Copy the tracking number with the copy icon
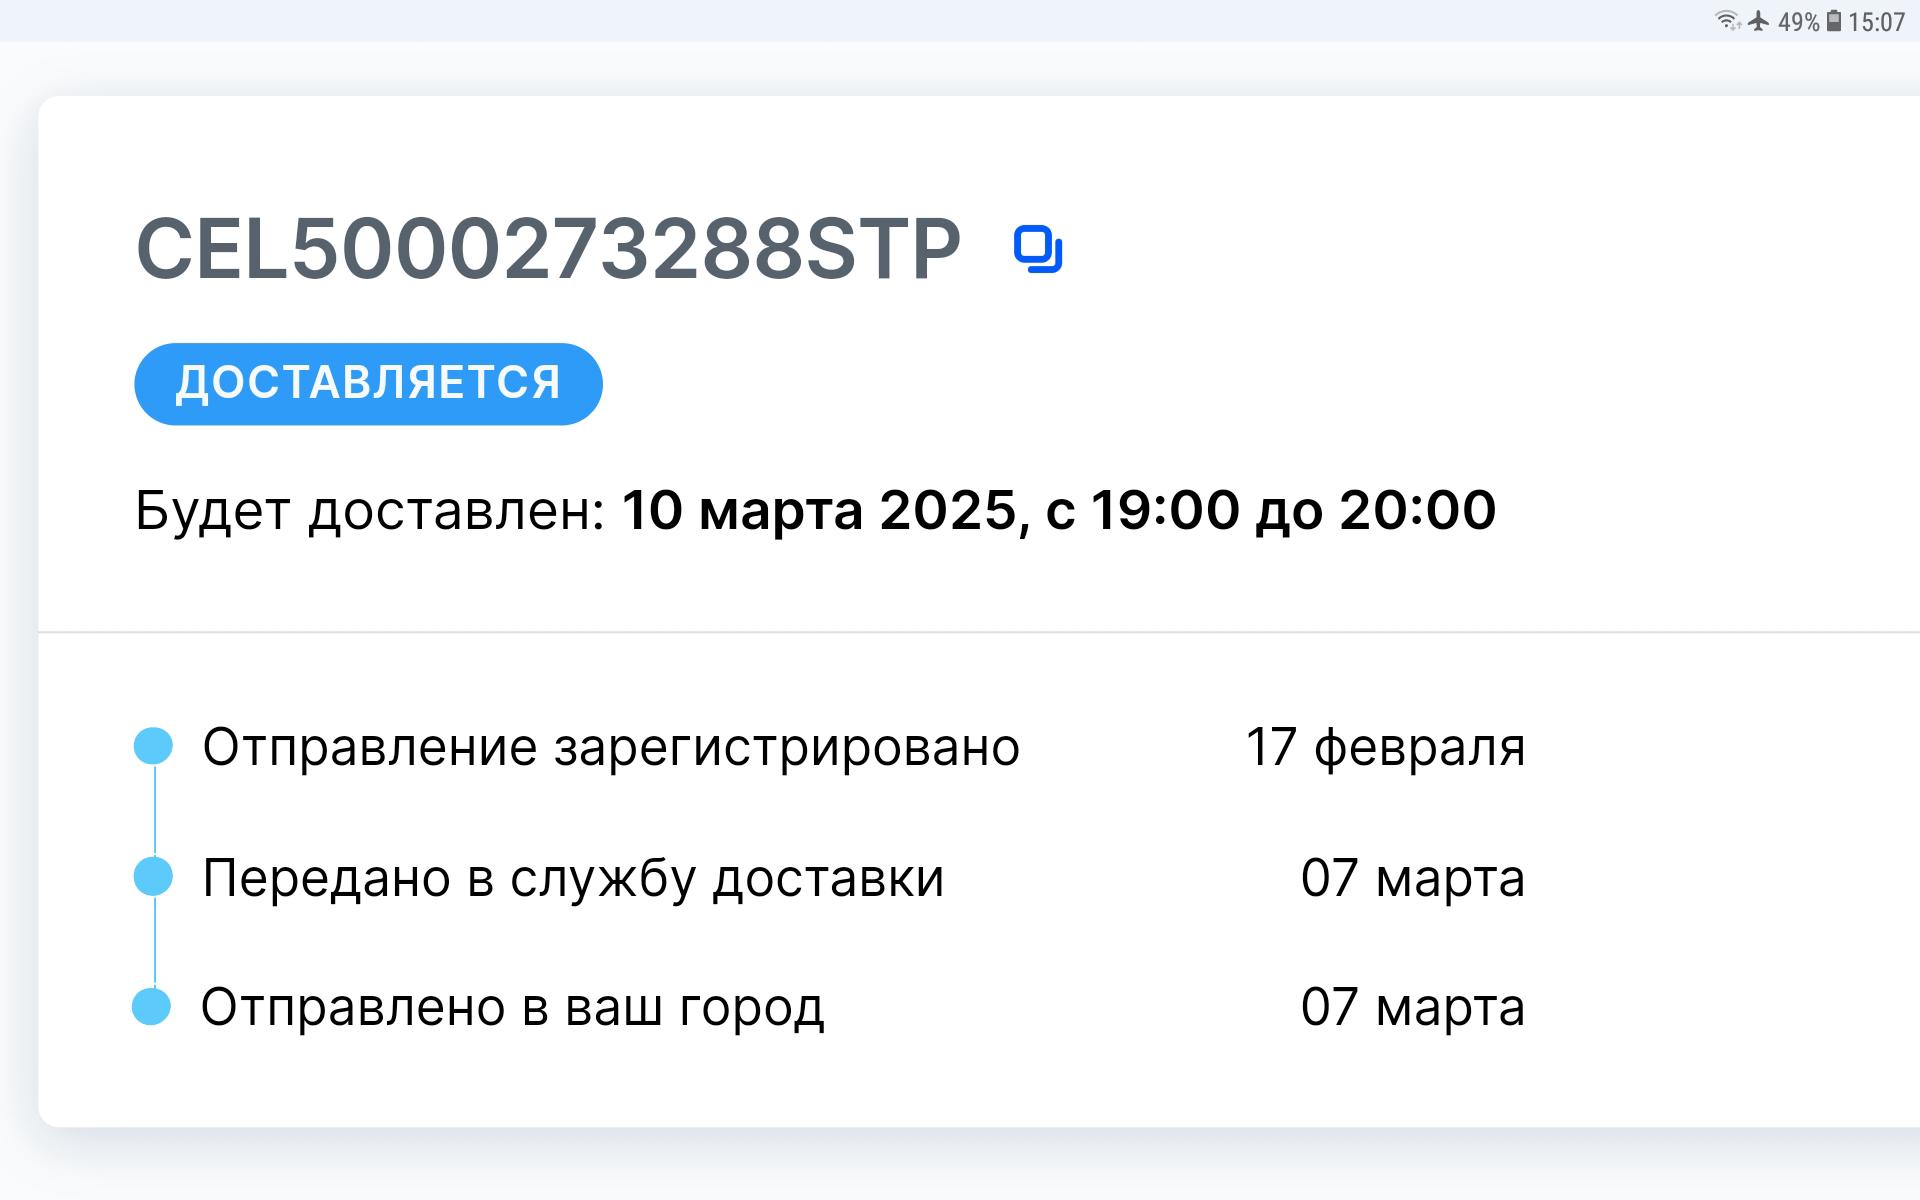Image resolution: width=1920 pixels, height=1200 pixels. pyautogui.click(x=1038, y=250)
